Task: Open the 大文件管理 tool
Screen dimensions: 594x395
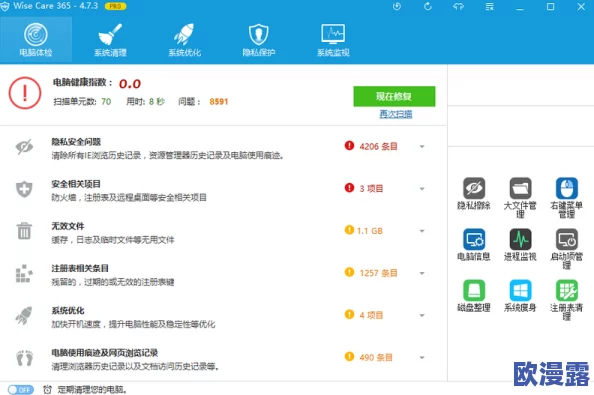Action: pos(520,197)
